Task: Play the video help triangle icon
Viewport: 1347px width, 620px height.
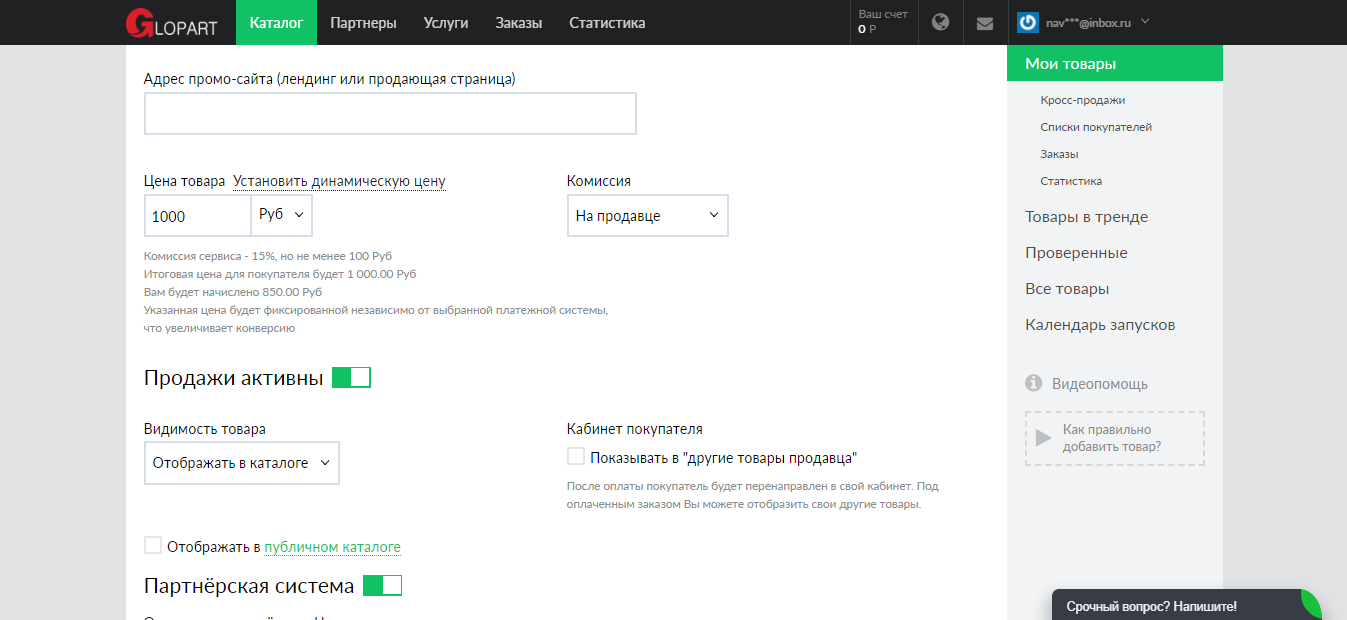Action: point(1043,438)
